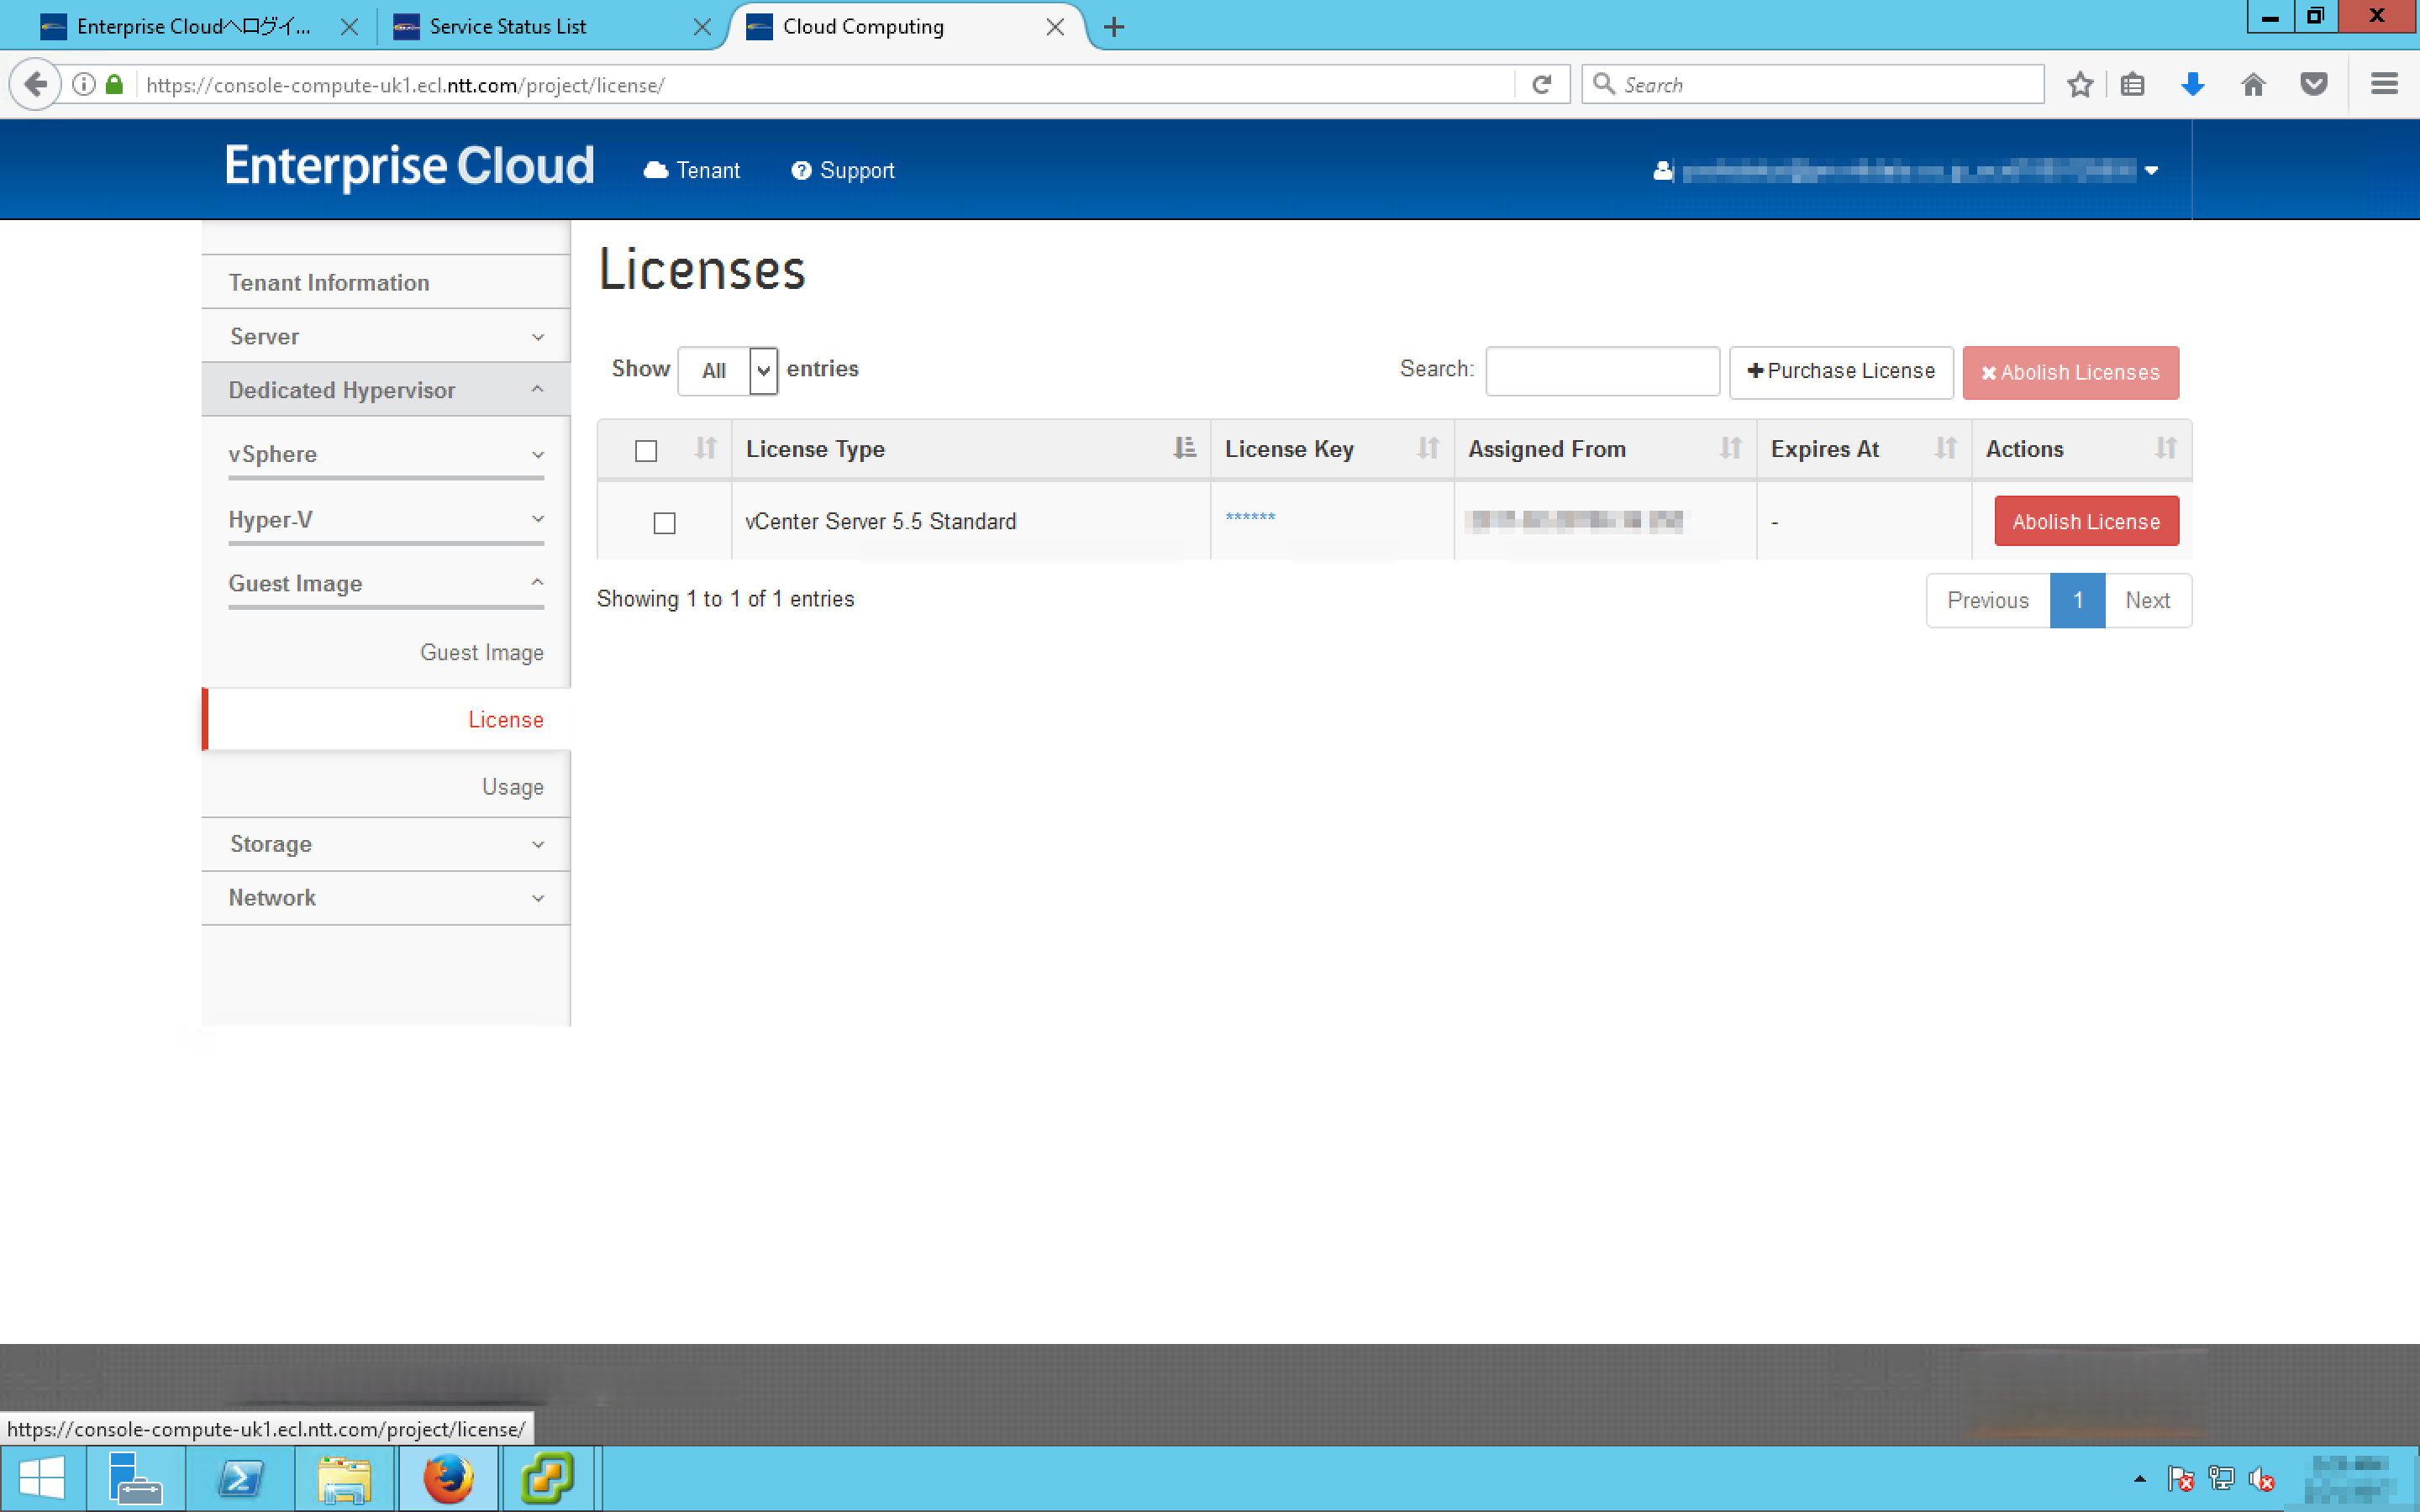Open the Show entries dropdown
This screenshot has height=1512, width=2420.
pyautogui.click(x=727, y=371)
